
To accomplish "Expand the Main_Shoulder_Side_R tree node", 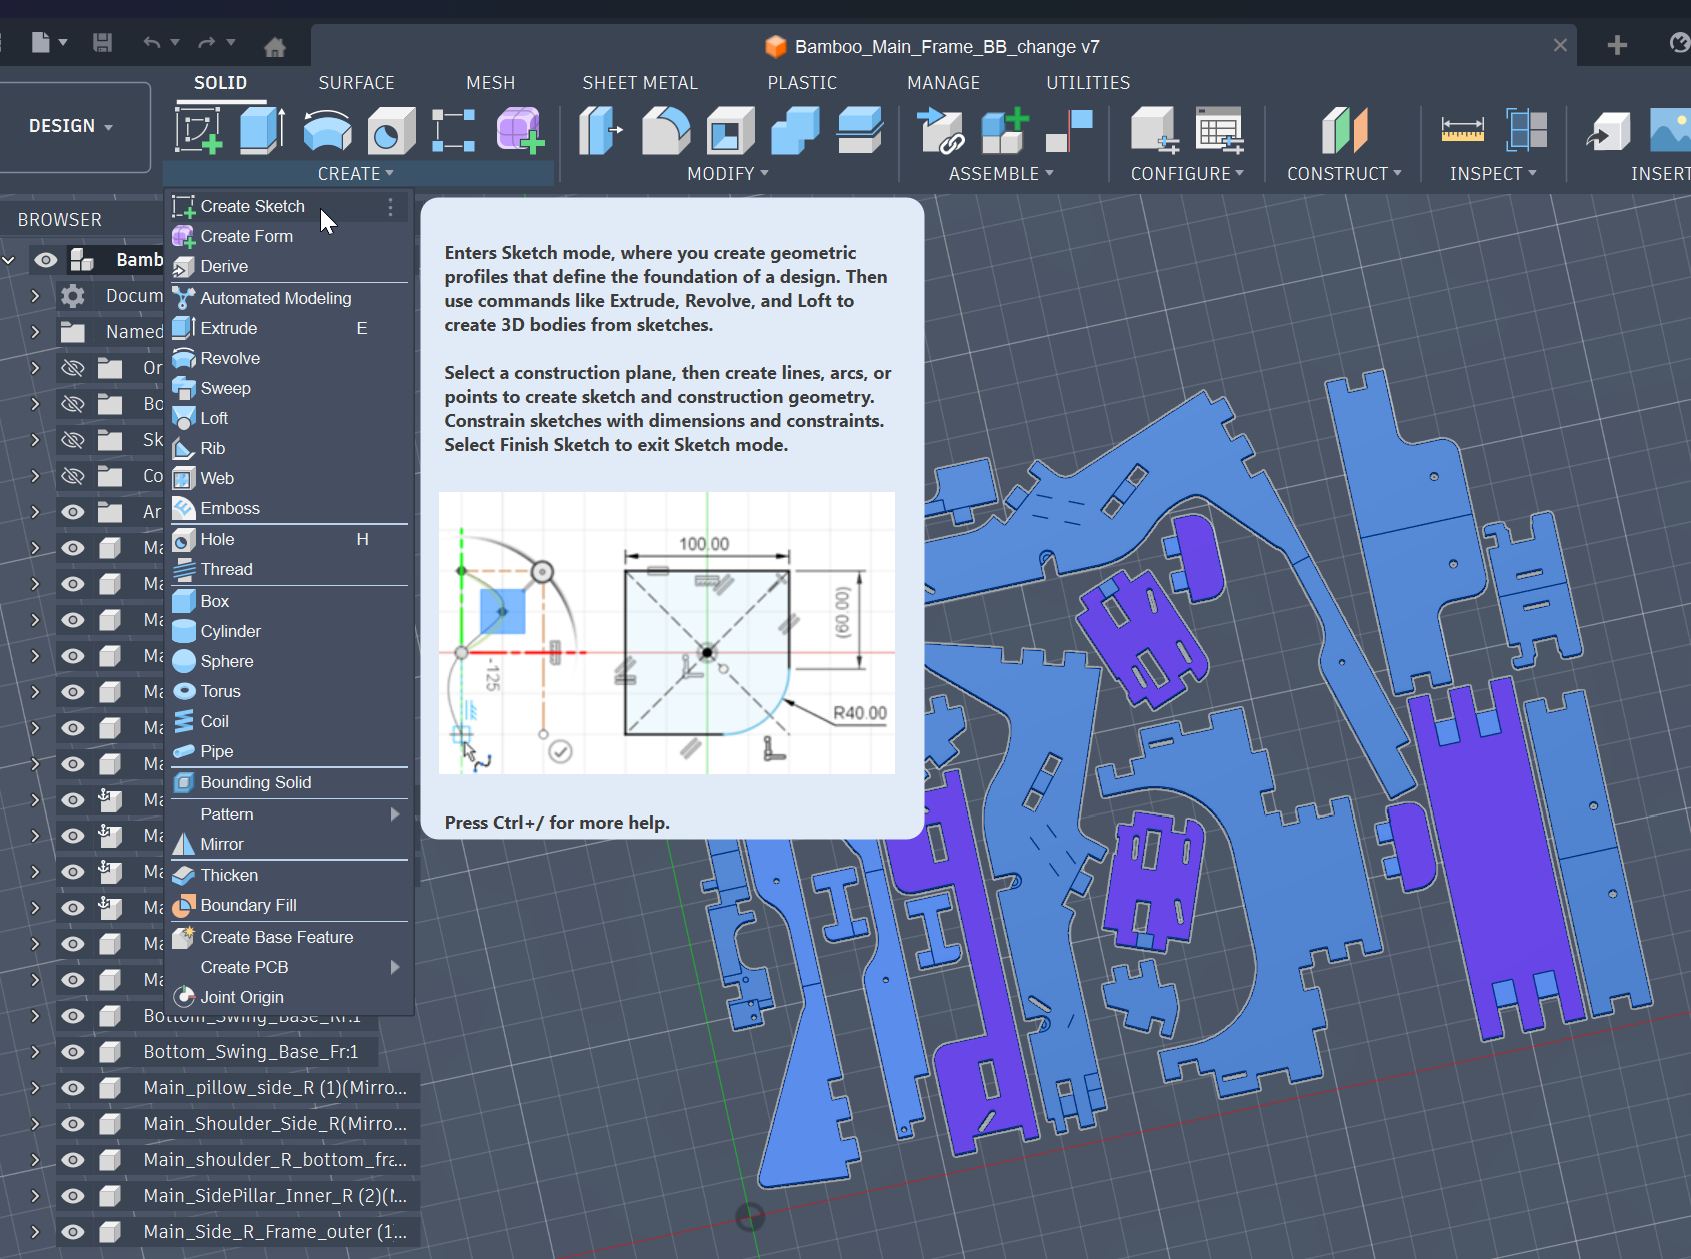I will [x=35, y=1124].
